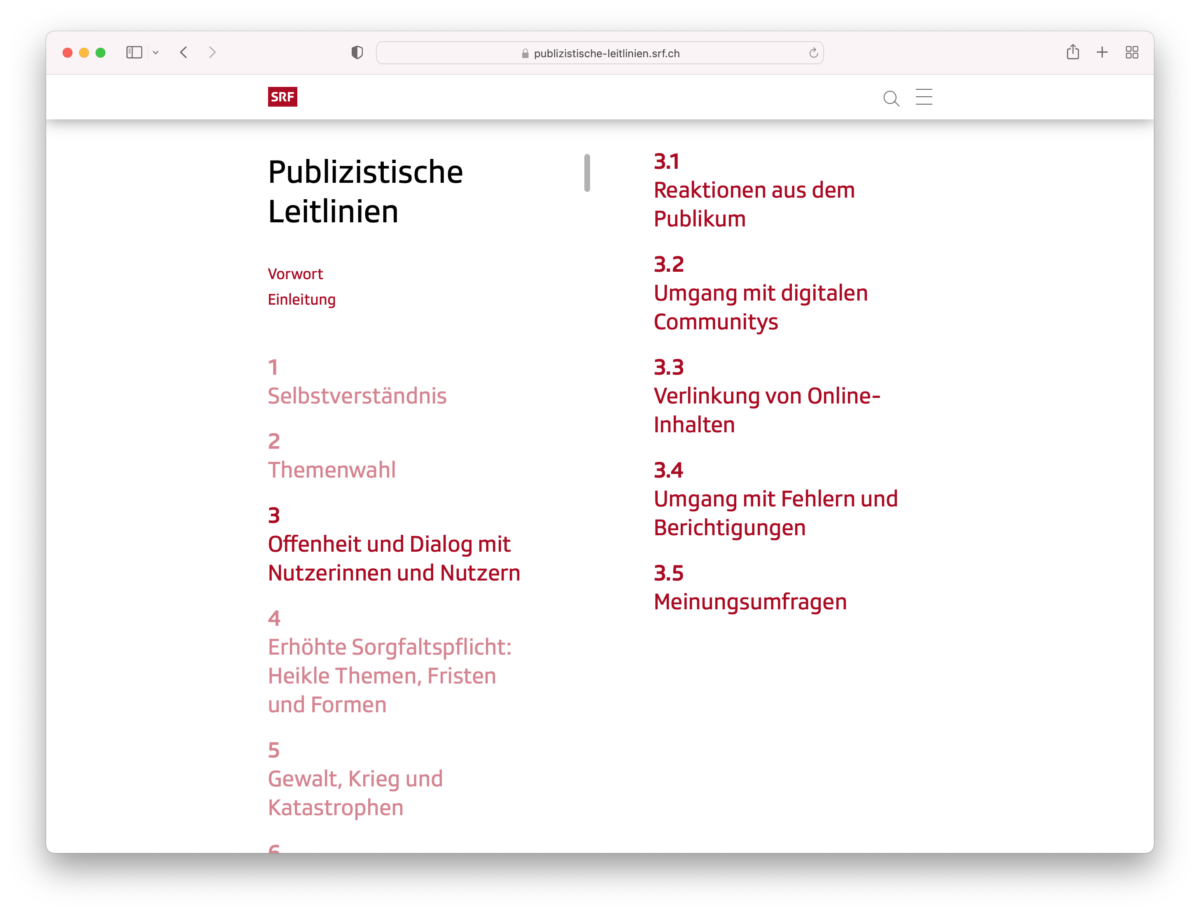Toggle the Safari sidebar button
Screen dimensions: 1200x914
coord(134,53)
